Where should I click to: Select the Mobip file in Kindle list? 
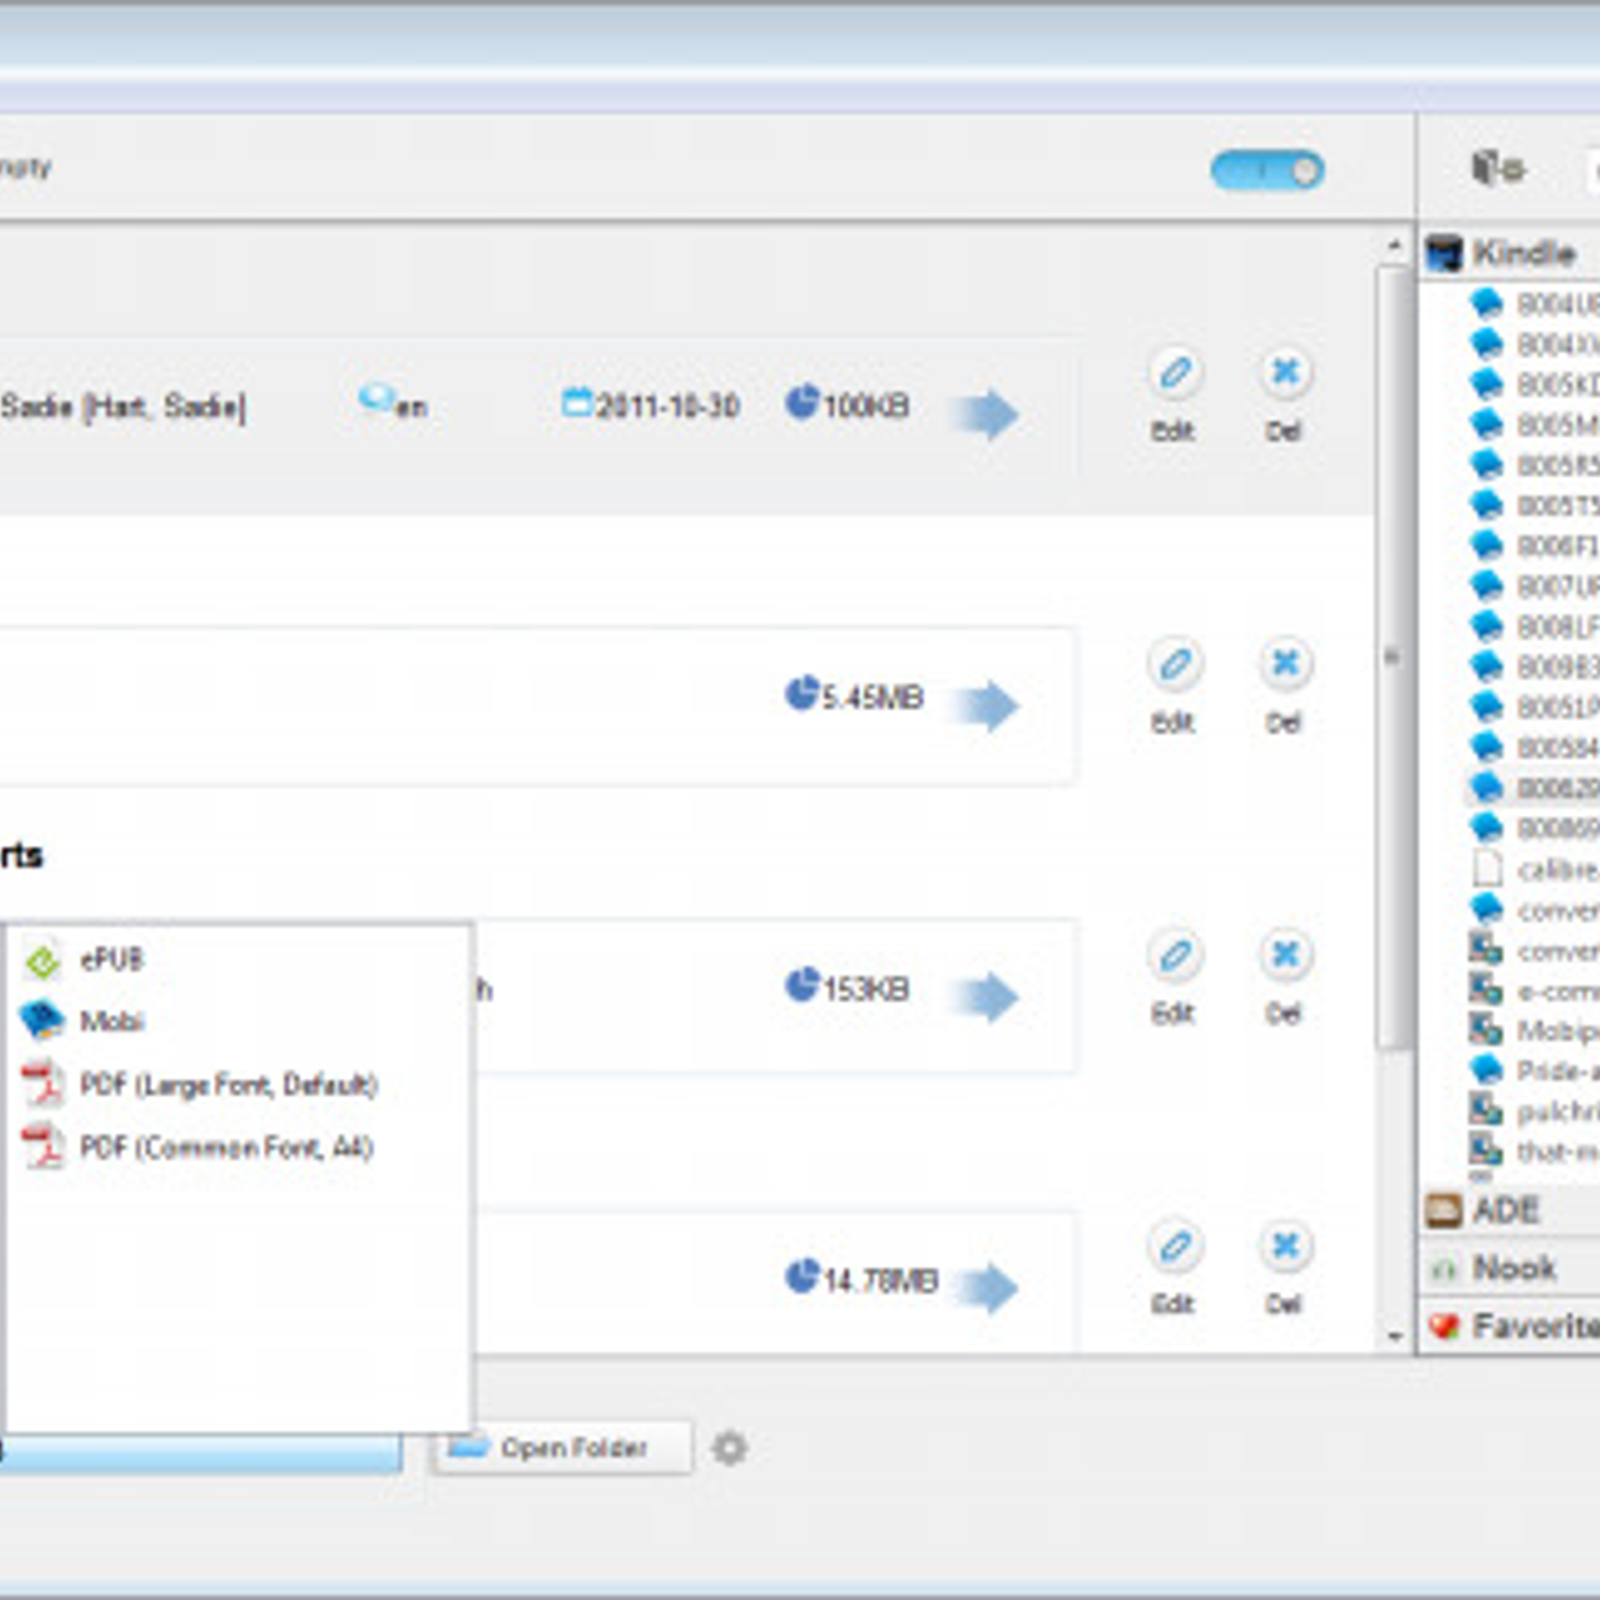1533,1030
